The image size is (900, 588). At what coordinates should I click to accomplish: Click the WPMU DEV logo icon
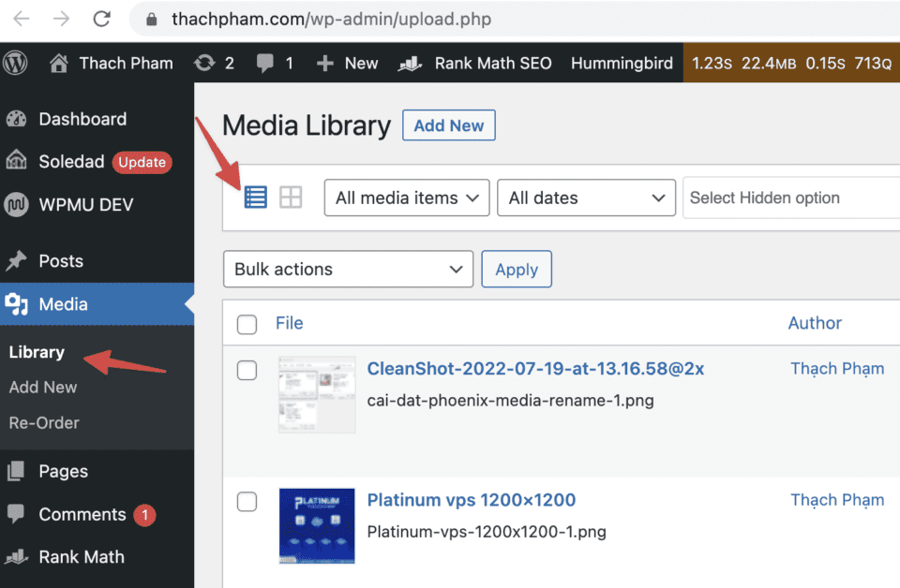pyautogui.click(x=16, y=204)
